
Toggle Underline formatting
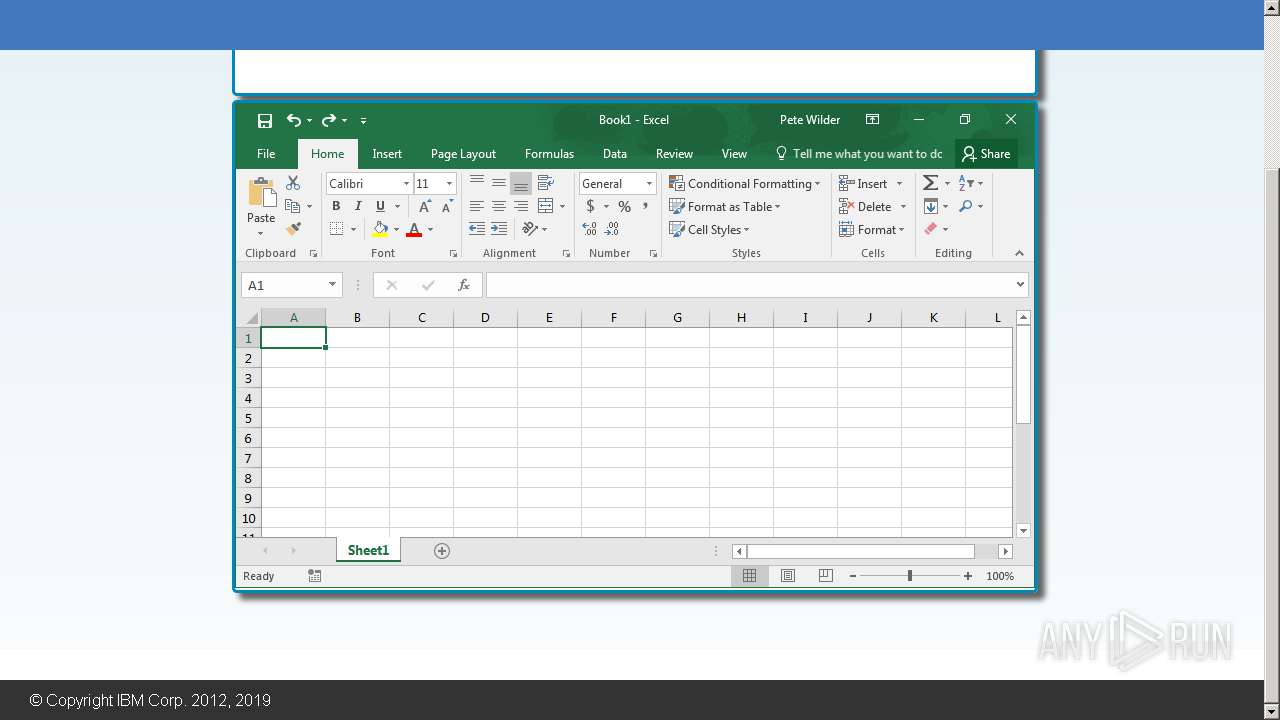[x=380, y=206]
